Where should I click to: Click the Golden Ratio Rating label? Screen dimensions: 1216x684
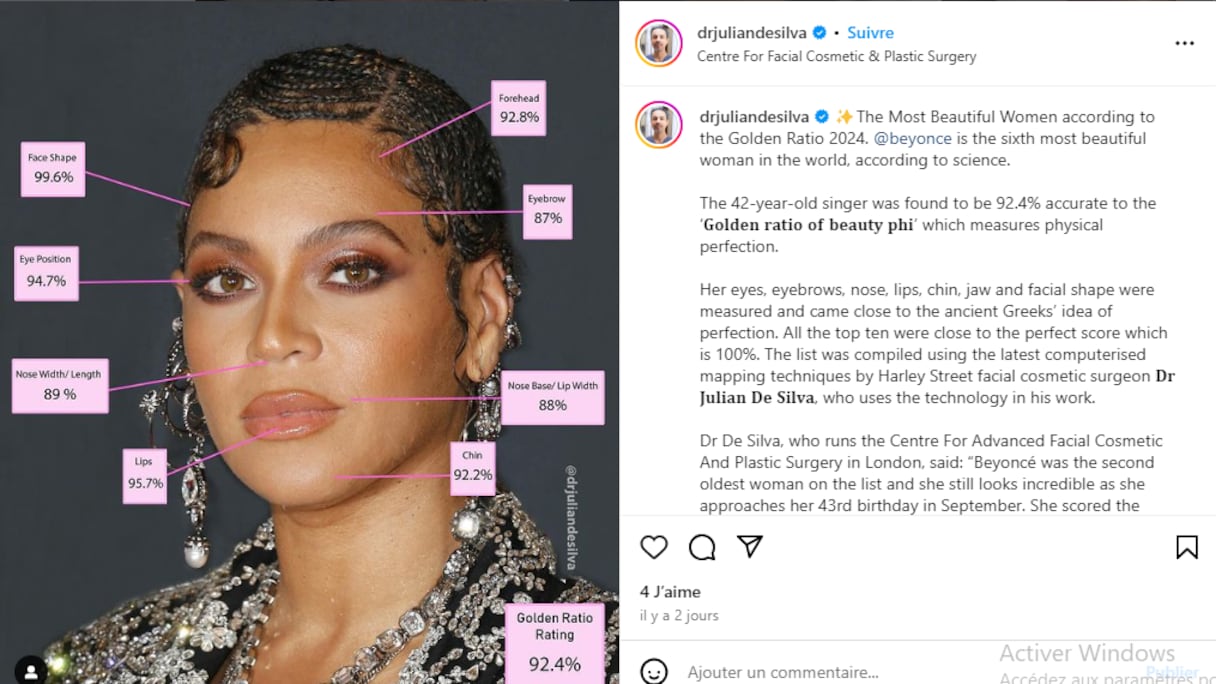(x=554, y=626)
